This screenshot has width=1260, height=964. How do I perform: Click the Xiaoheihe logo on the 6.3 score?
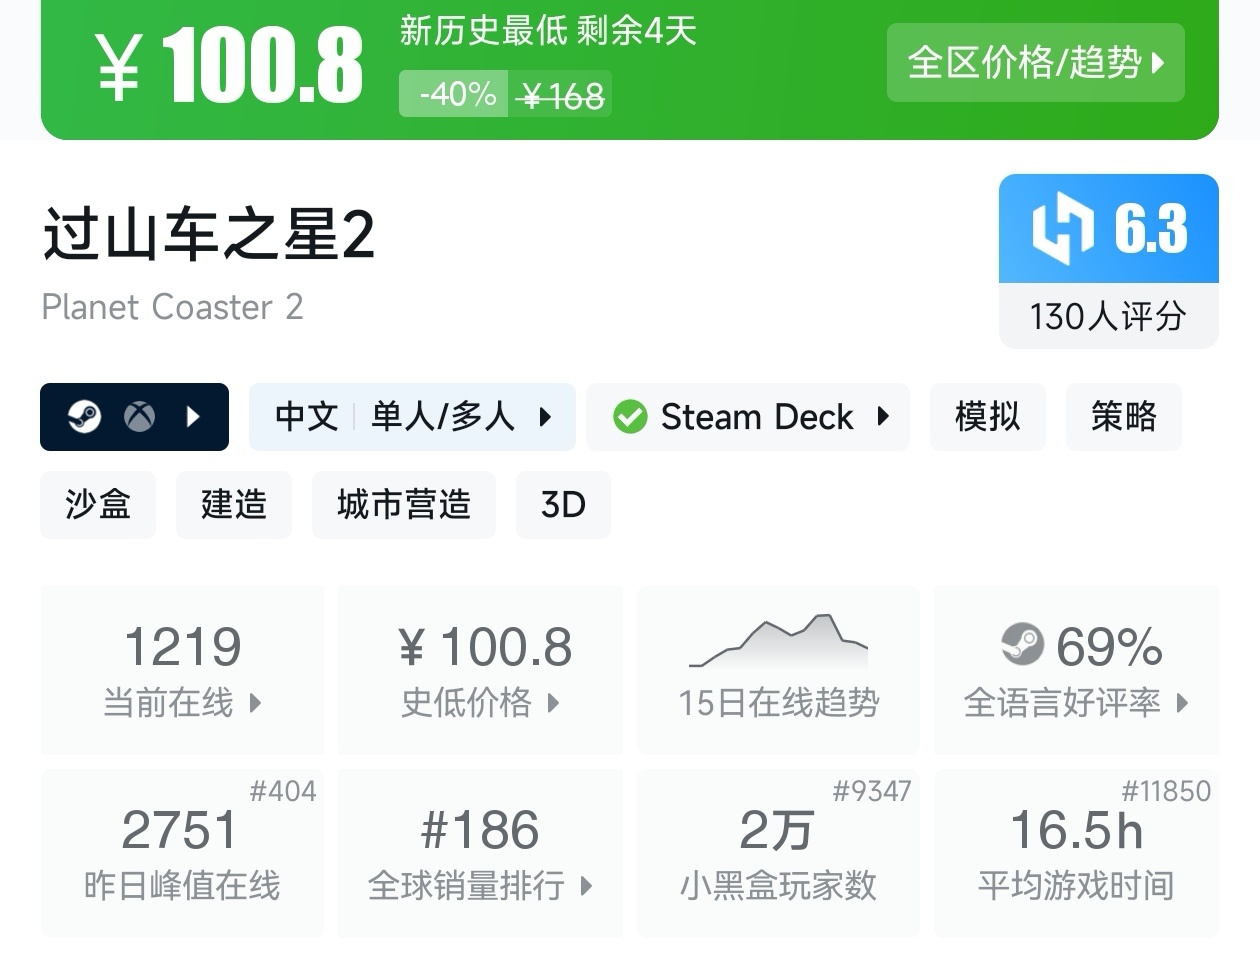click(x=1063, y=229)
